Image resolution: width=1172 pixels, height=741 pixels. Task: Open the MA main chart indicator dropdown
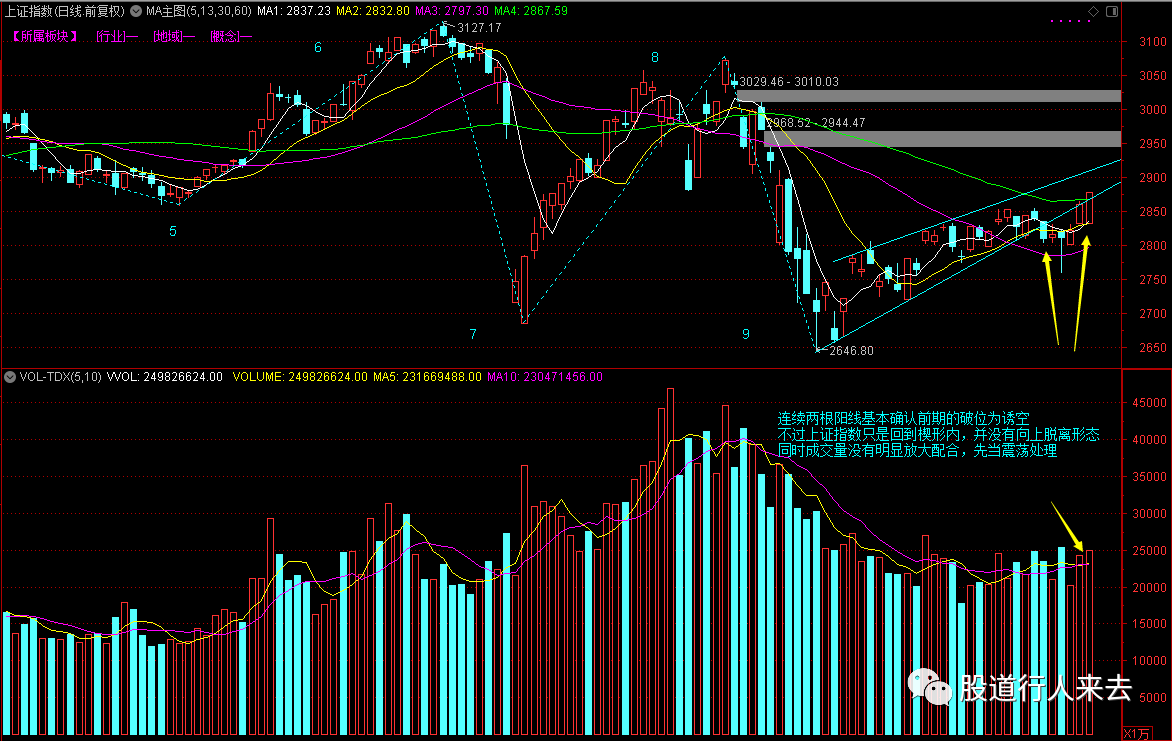click(x=136, y=11)
